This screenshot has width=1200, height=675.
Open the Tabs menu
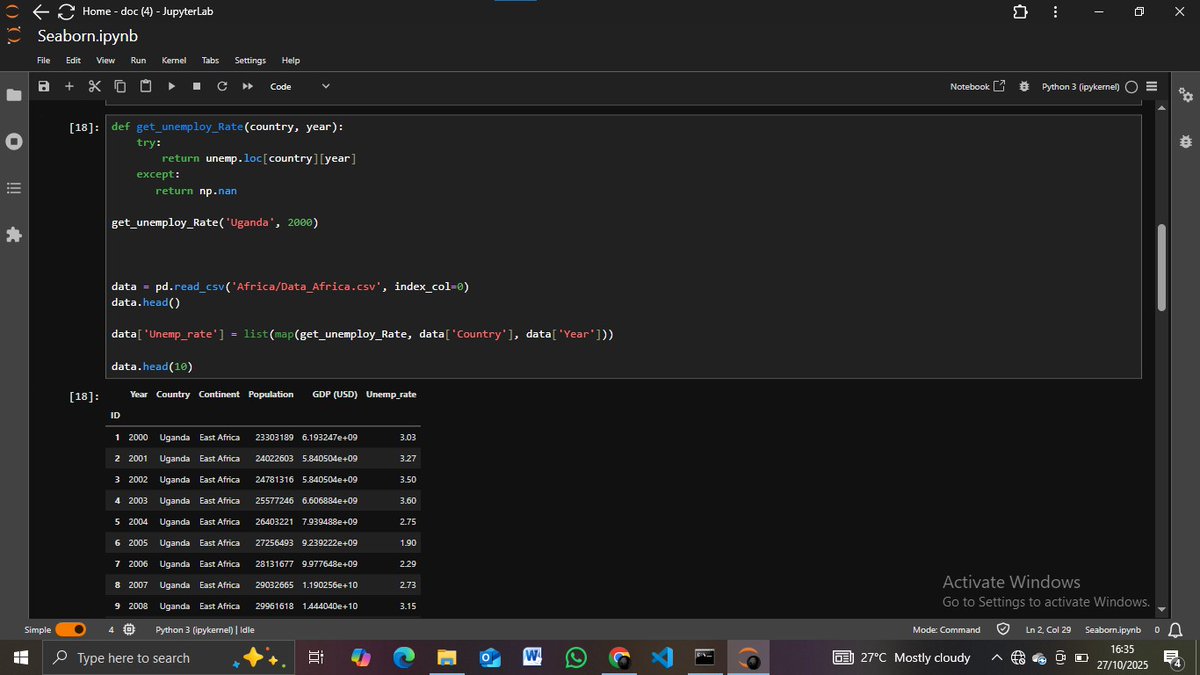click(210, 61)
